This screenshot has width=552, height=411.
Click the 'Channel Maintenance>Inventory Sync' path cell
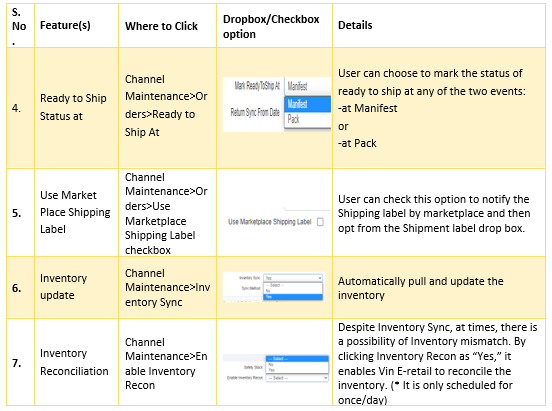(167, 288)
